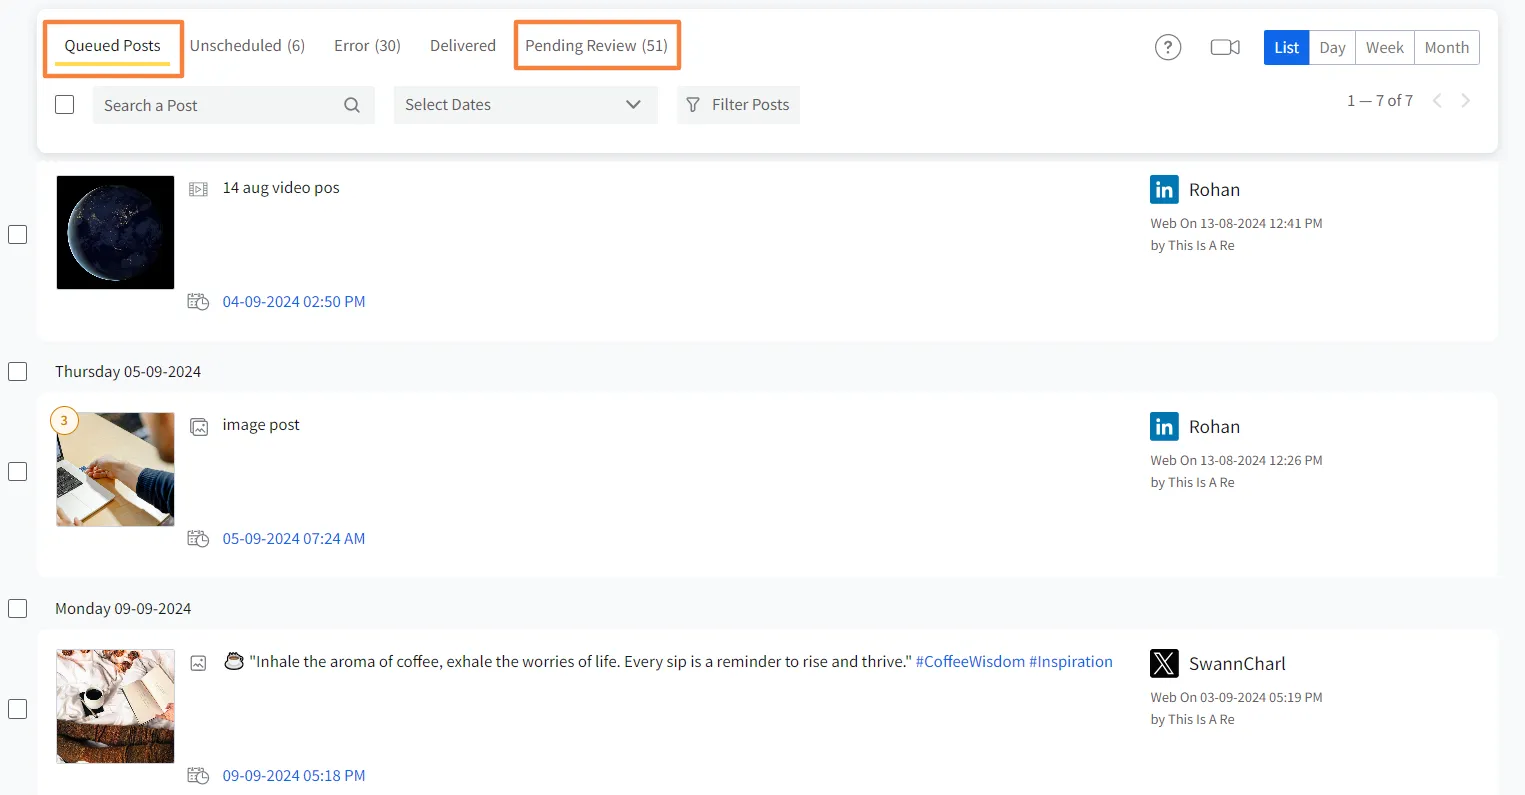The image size is (1525, 795).
Task: Open the earth video thumbnail
Action: pos(115,232)
